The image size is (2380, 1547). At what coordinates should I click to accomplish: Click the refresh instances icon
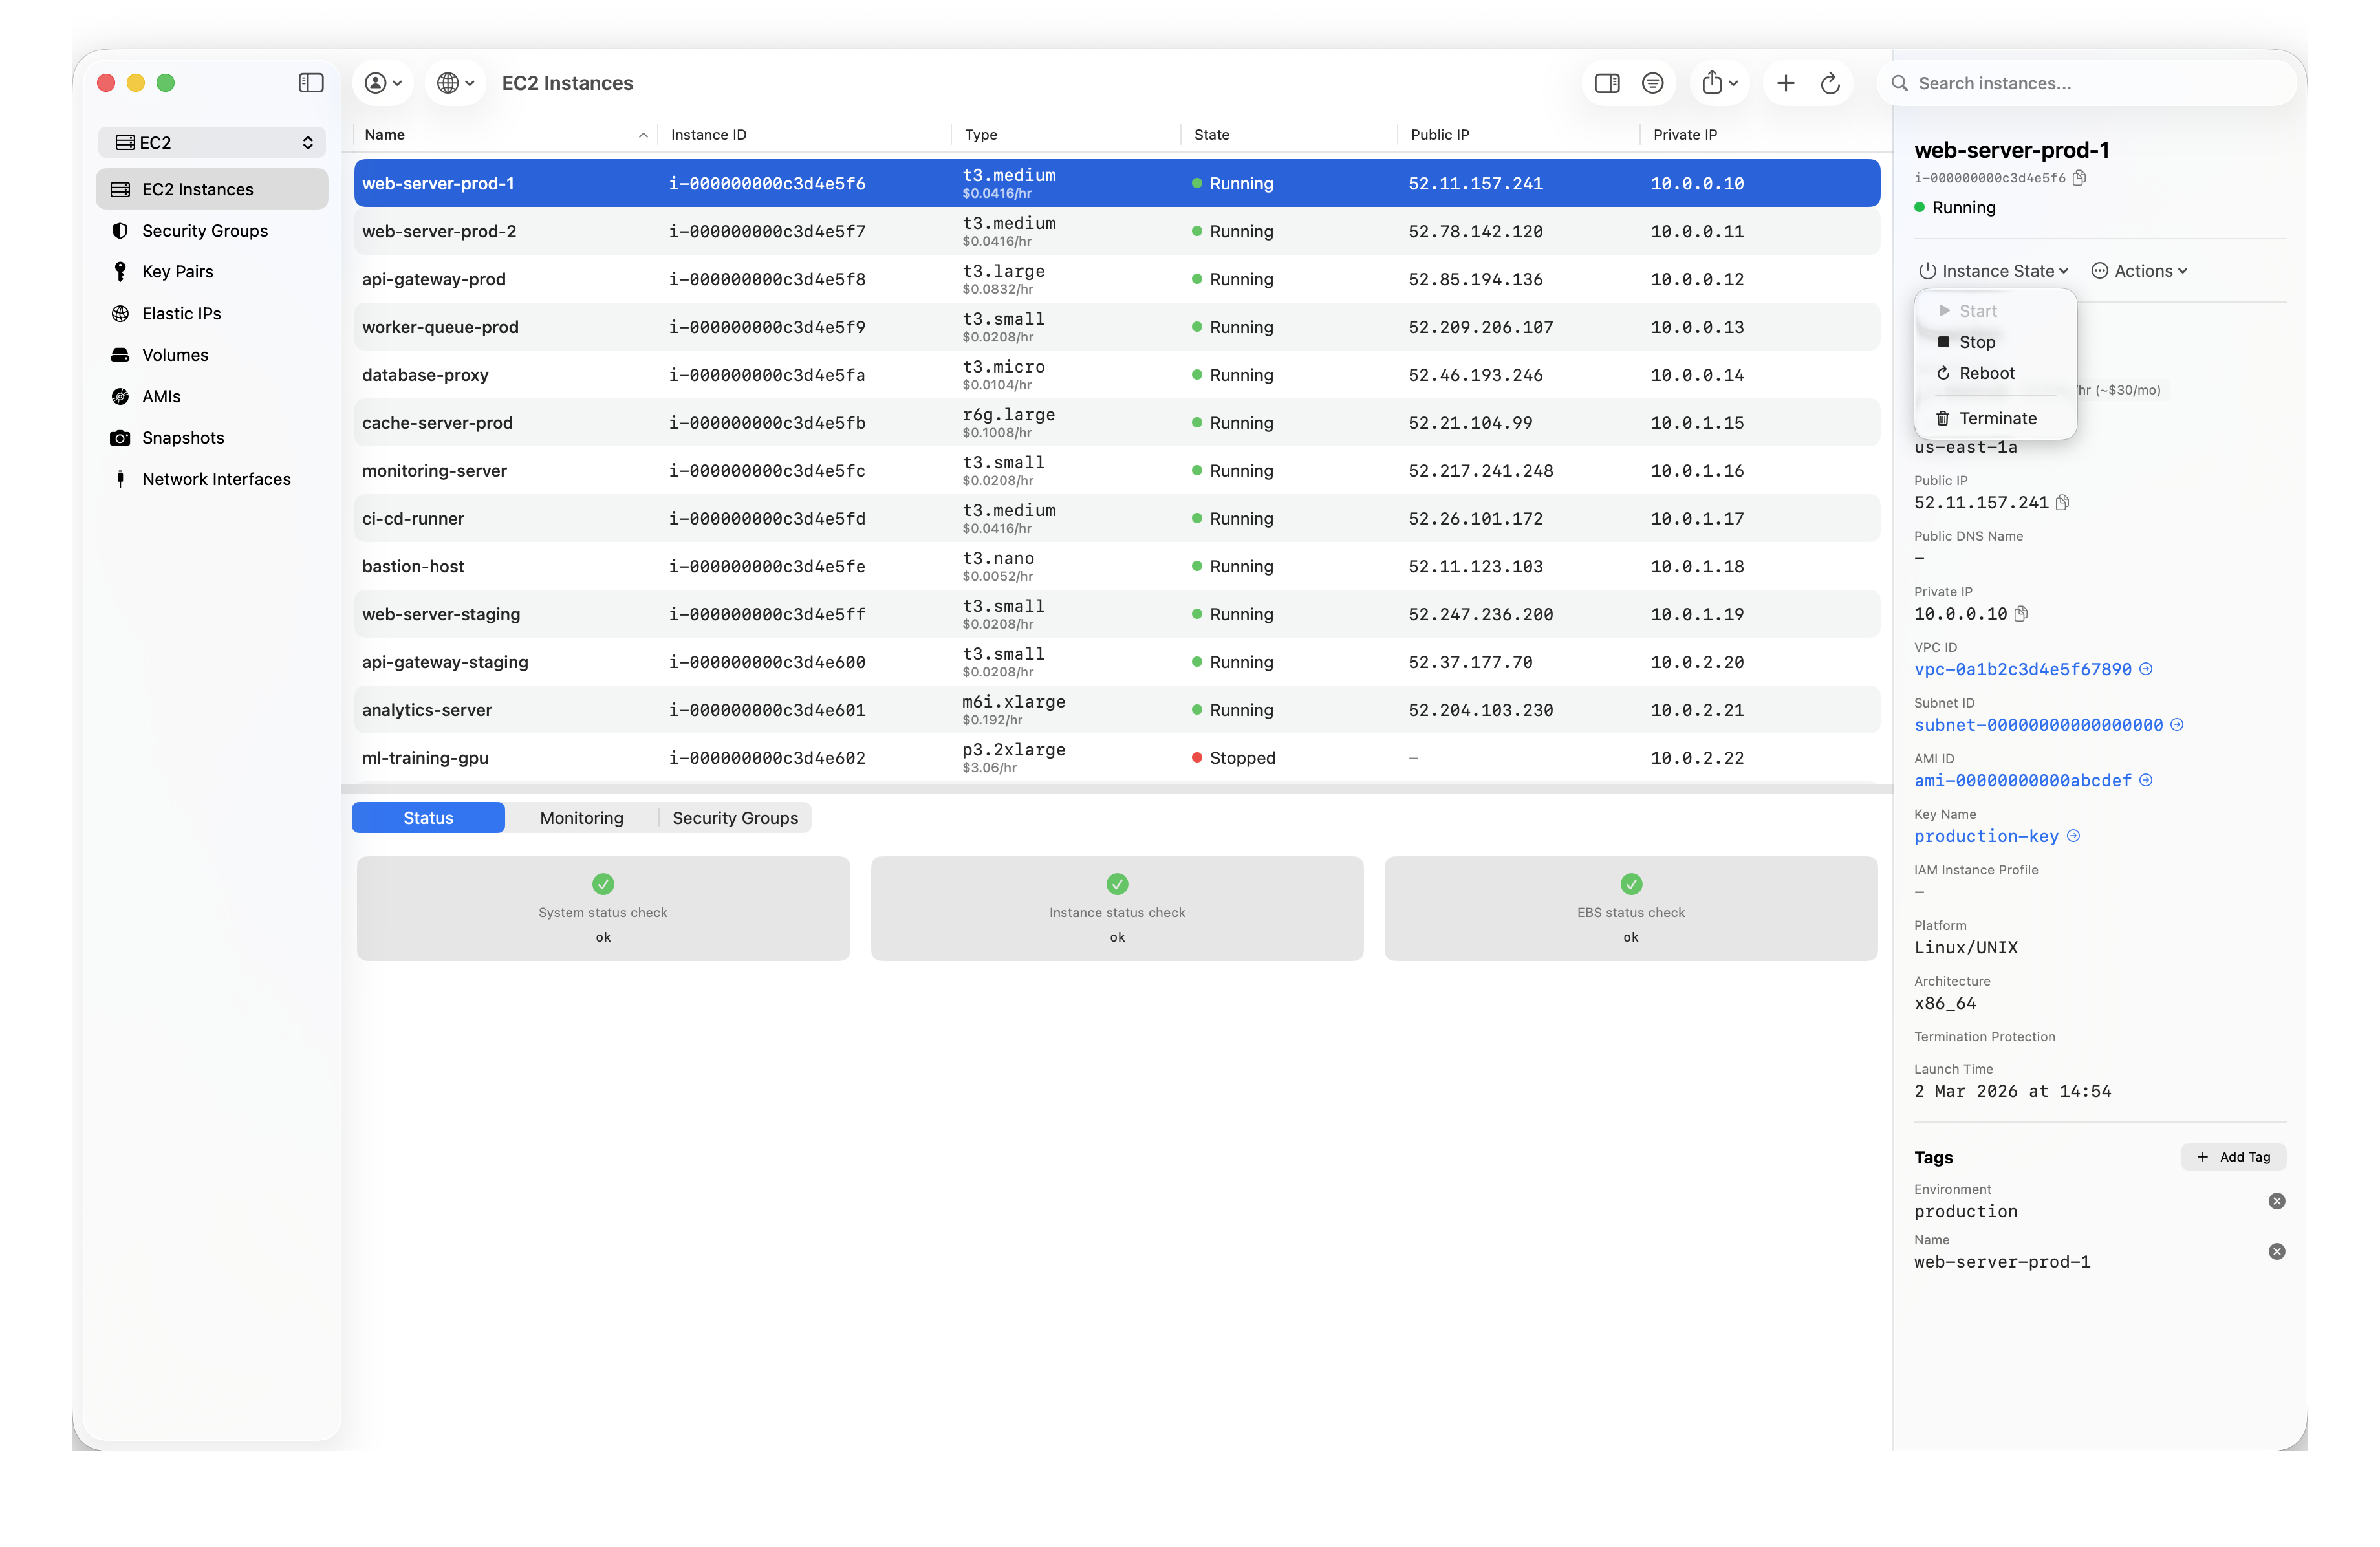[1830, 83]
